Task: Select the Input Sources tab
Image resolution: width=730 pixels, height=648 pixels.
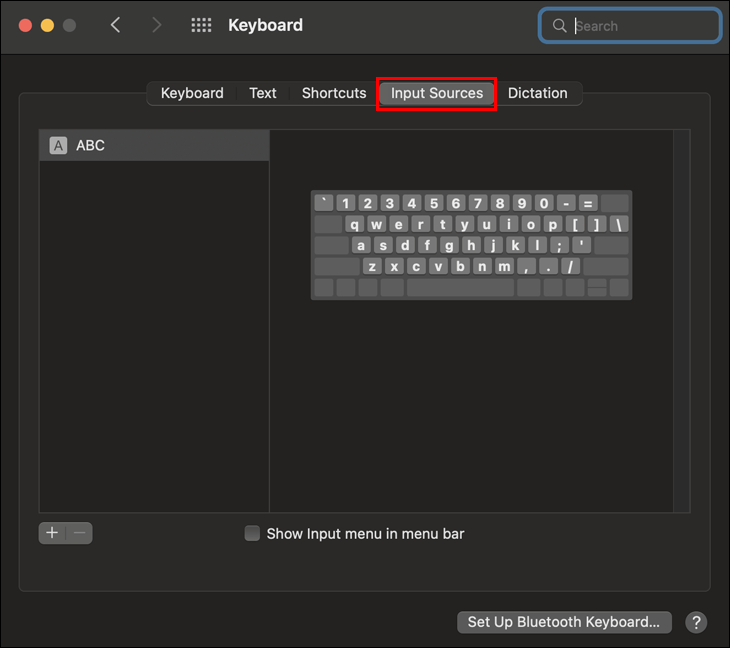Action: [x=437, y=93]
